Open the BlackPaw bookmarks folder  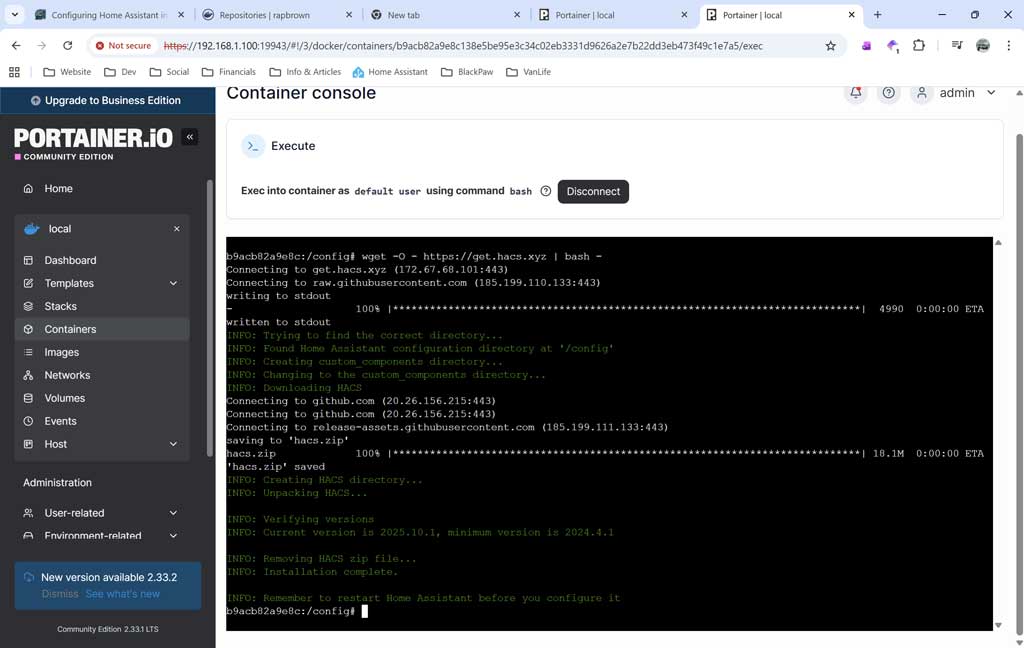point(467,72)
